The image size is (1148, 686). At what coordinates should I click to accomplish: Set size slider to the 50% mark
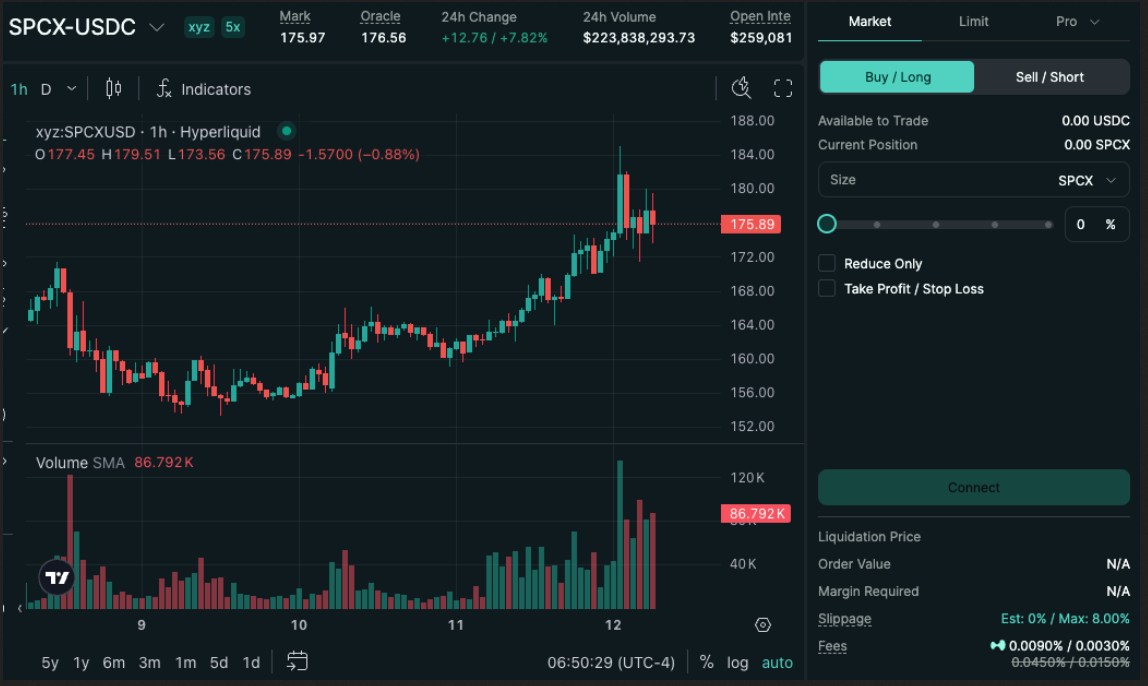[x=936, y=225]
